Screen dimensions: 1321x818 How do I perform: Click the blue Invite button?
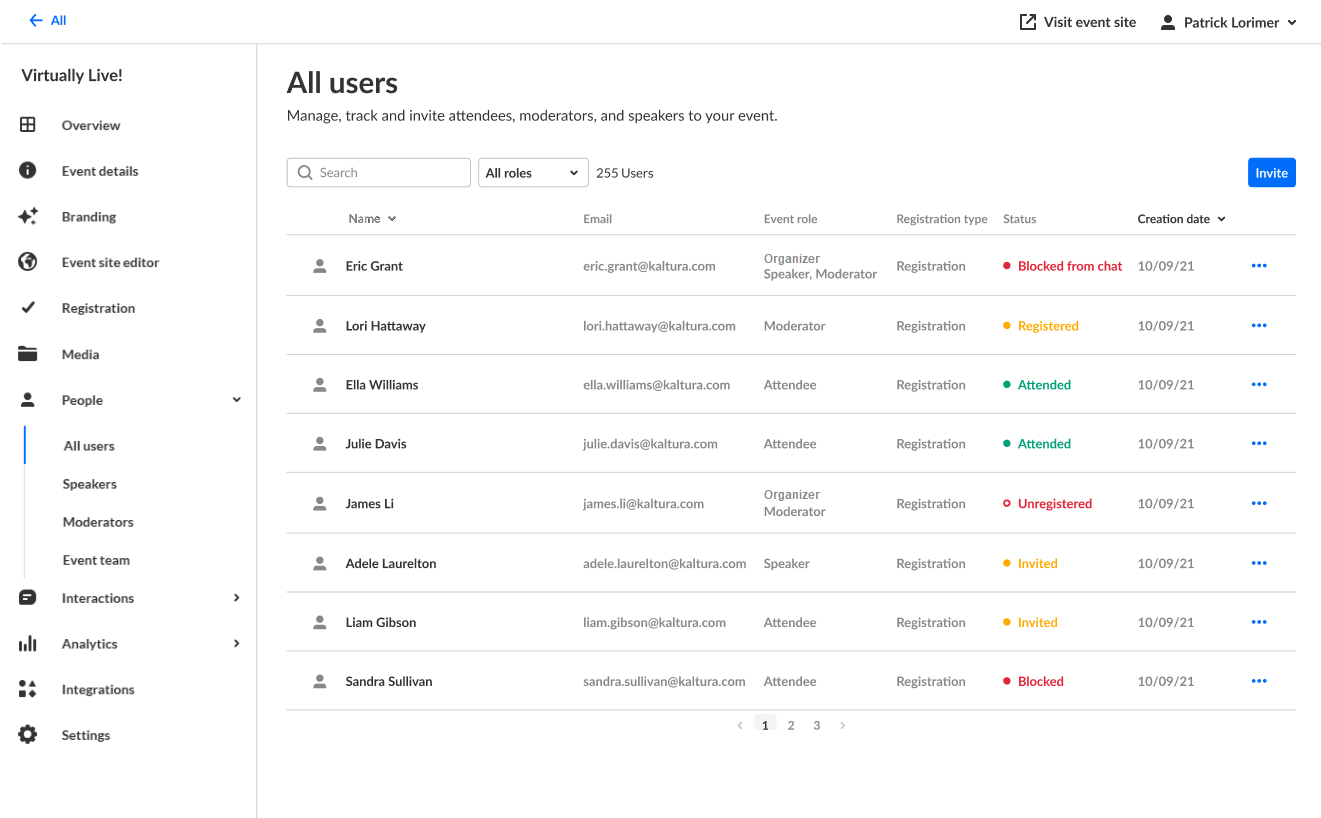[1271, 173]
